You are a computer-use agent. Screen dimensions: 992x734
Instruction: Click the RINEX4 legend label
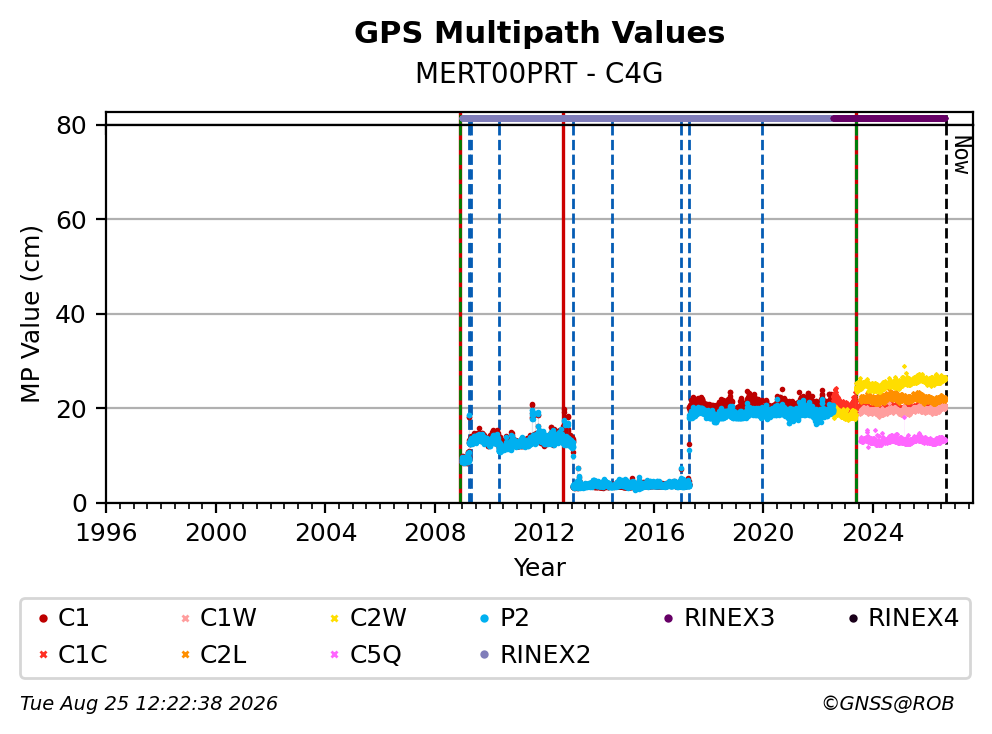pos(913,618)
